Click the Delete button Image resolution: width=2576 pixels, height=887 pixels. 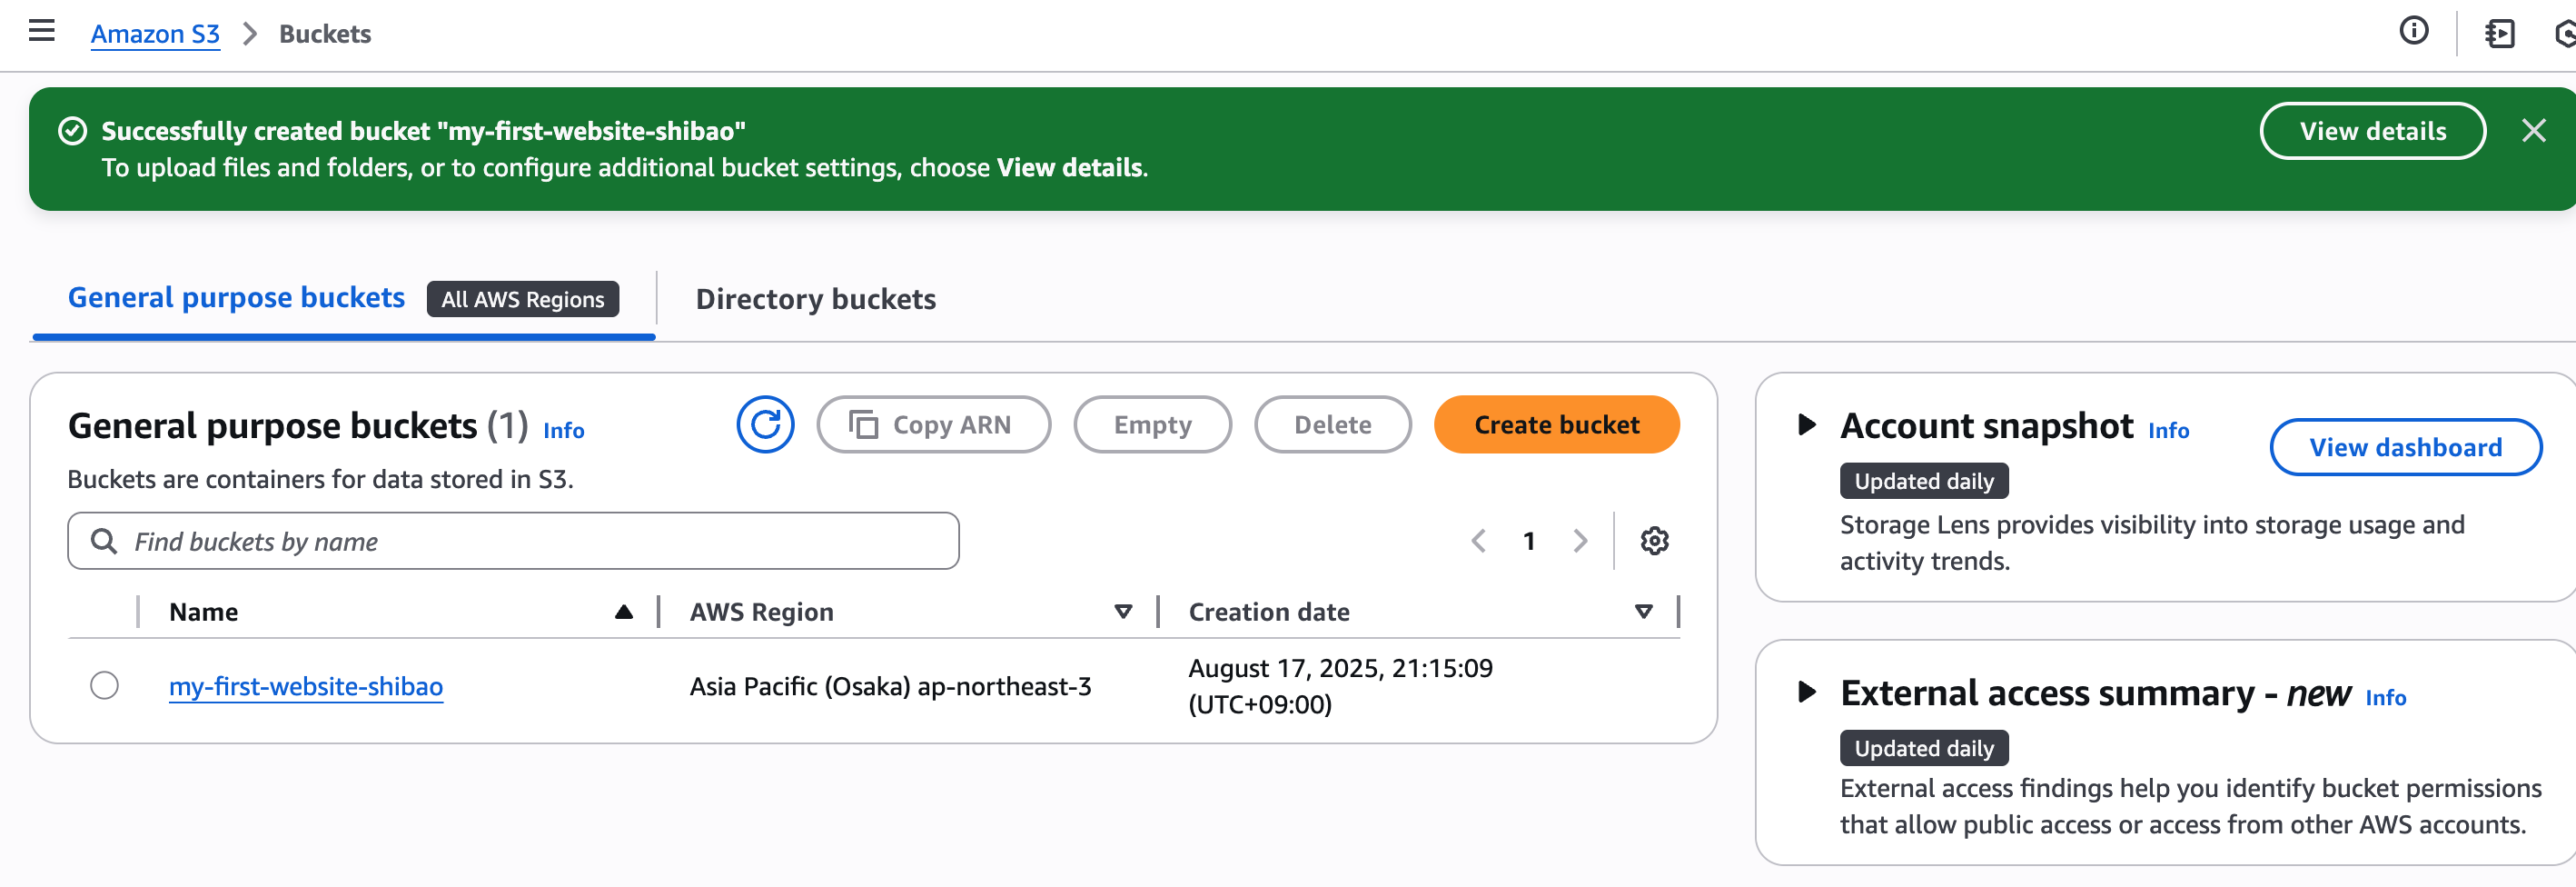tap(1332, 425)
